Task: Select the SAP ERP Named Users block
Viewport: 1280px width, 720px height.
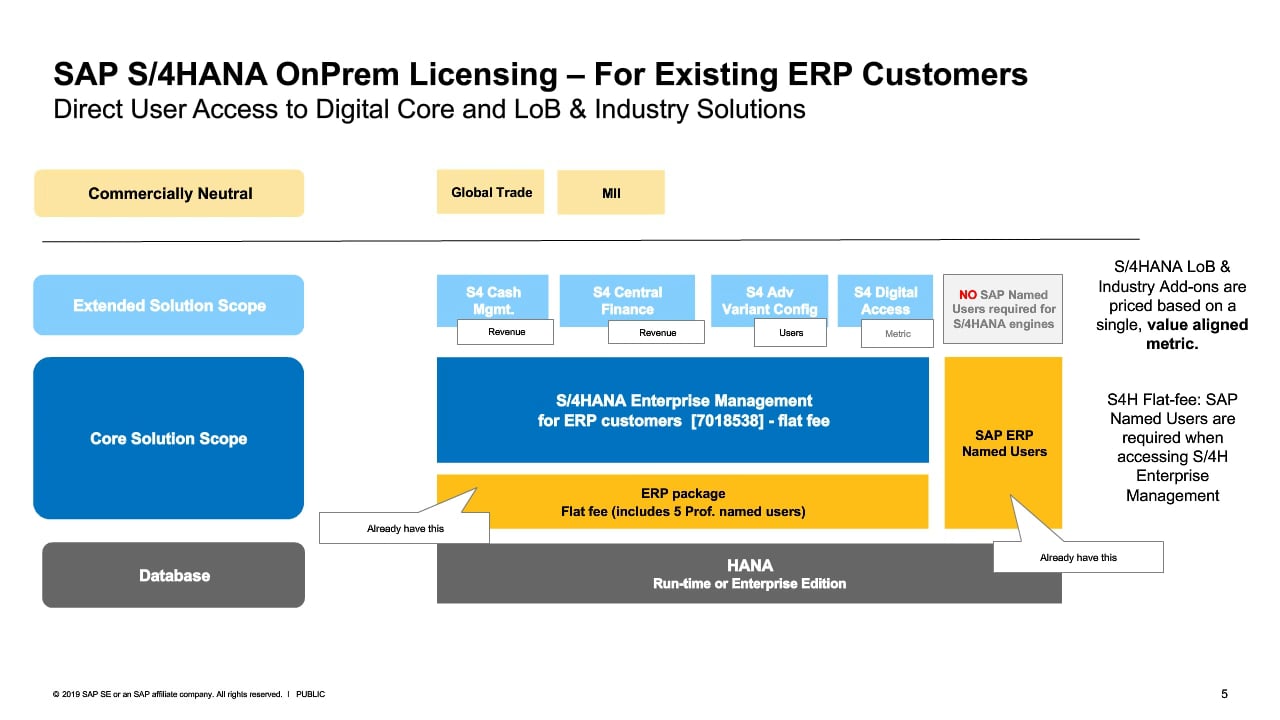Action: 1003,443
